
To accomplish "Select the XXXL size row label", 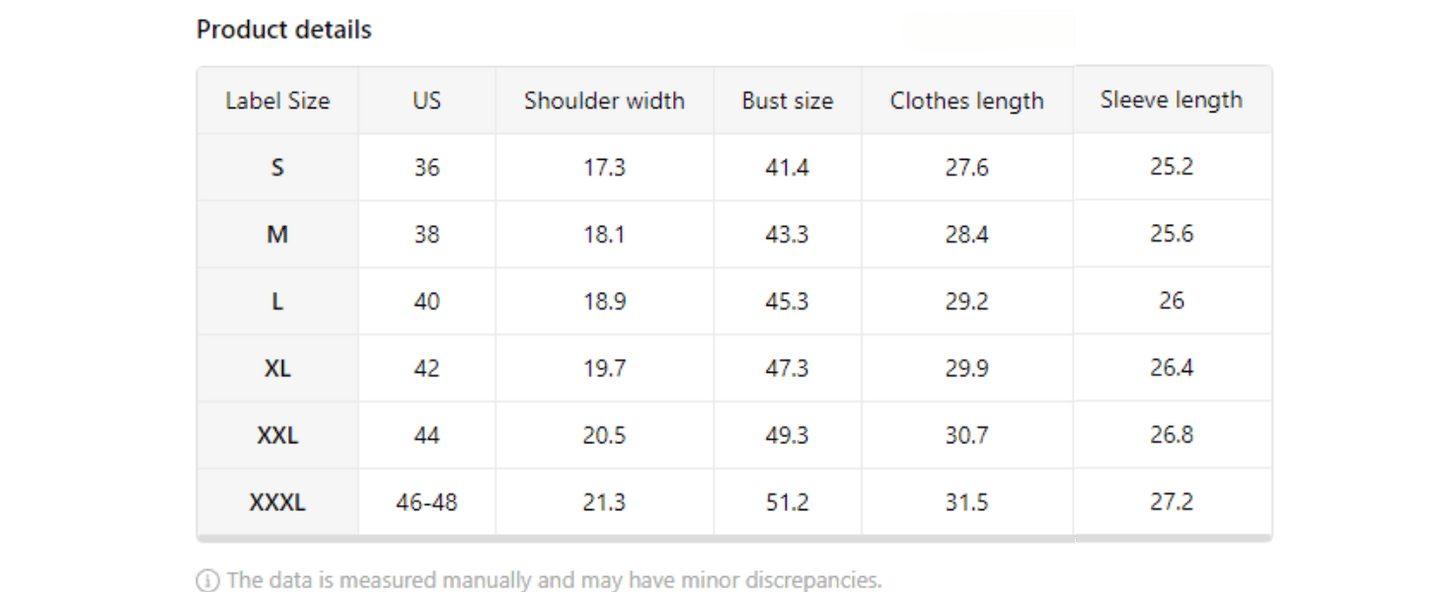I will [x=277, y=503].
